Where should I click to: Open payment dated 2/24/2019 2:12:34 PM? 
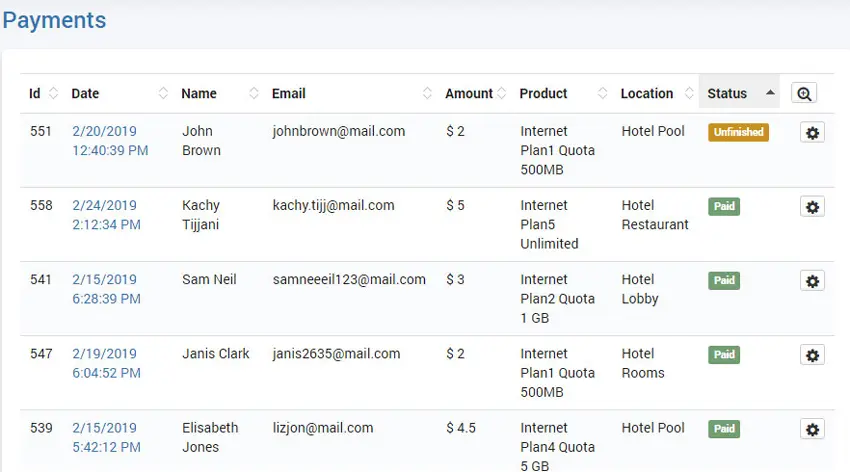[x=106, y=215]
